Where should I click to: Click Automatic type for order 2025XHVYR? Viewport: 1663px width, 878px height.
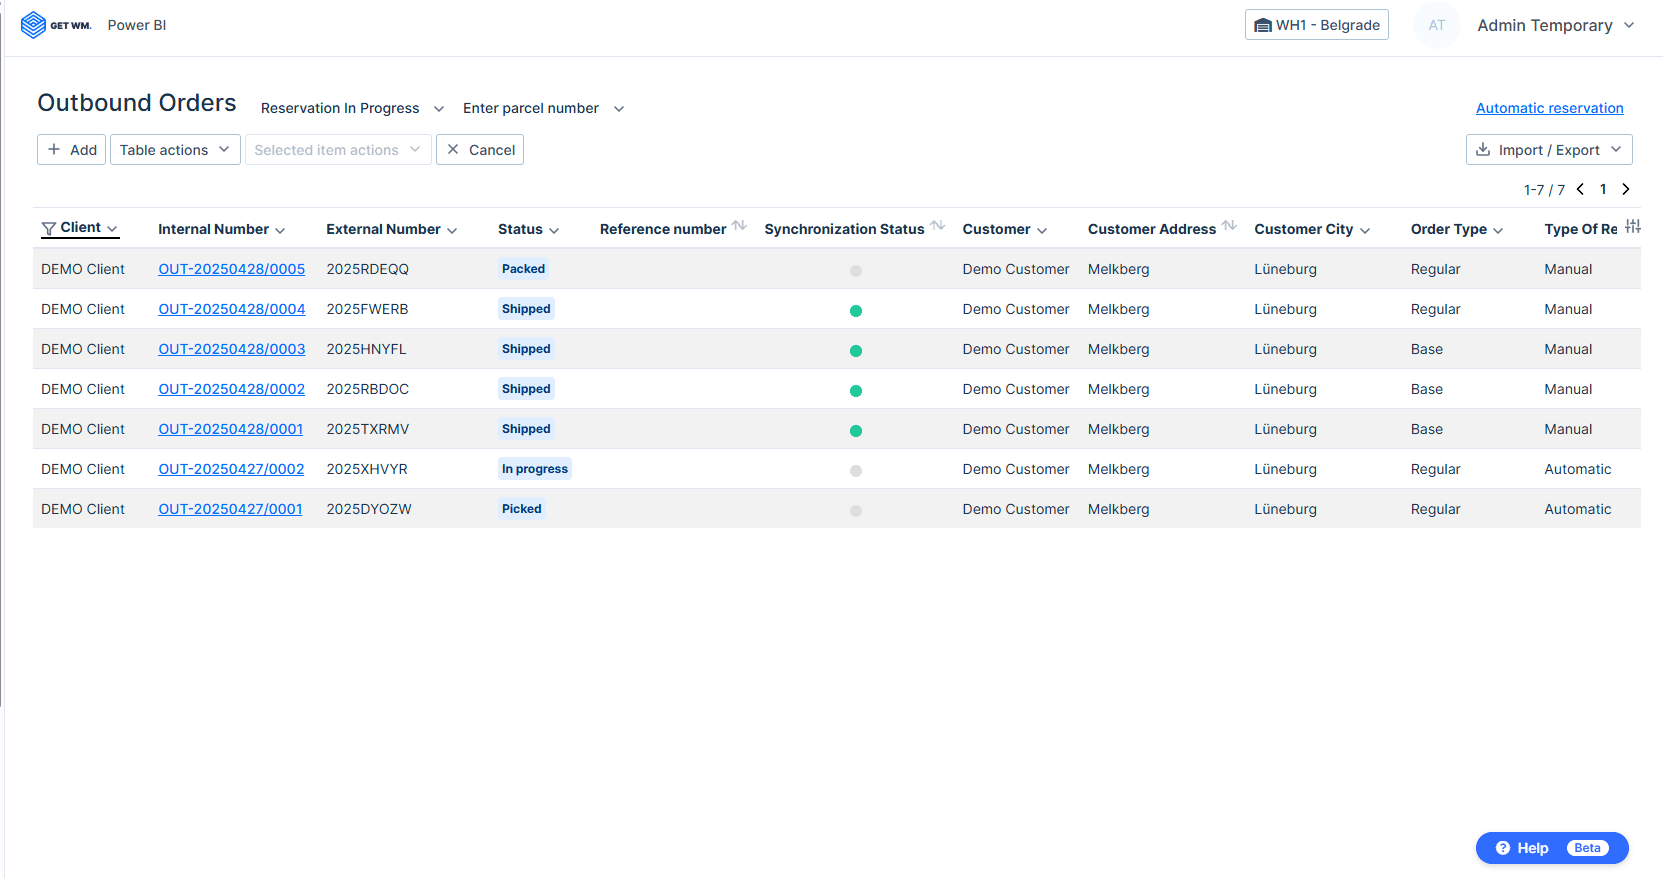coord(1578,469)
